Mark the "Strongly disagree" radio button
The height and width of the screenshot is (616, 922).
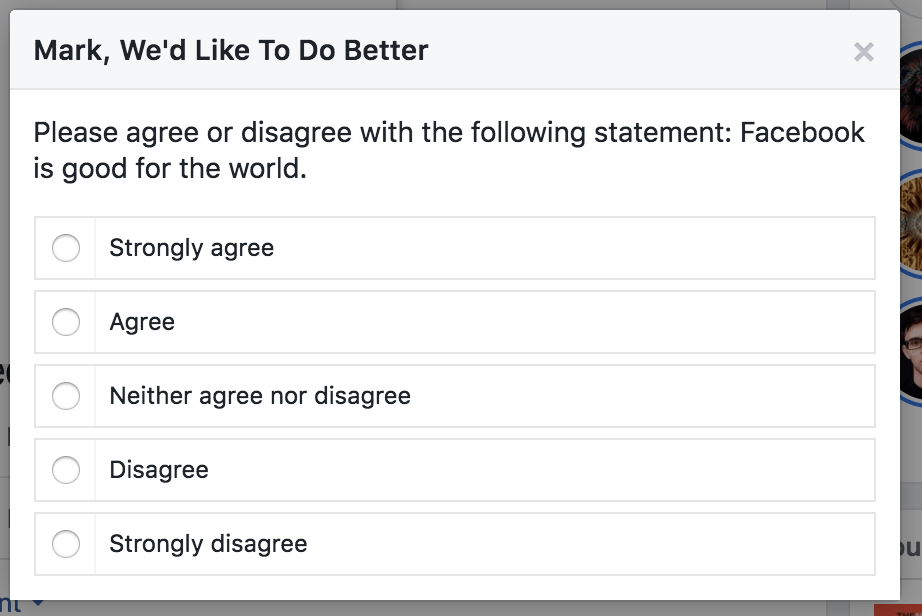[x=66, y=544]
